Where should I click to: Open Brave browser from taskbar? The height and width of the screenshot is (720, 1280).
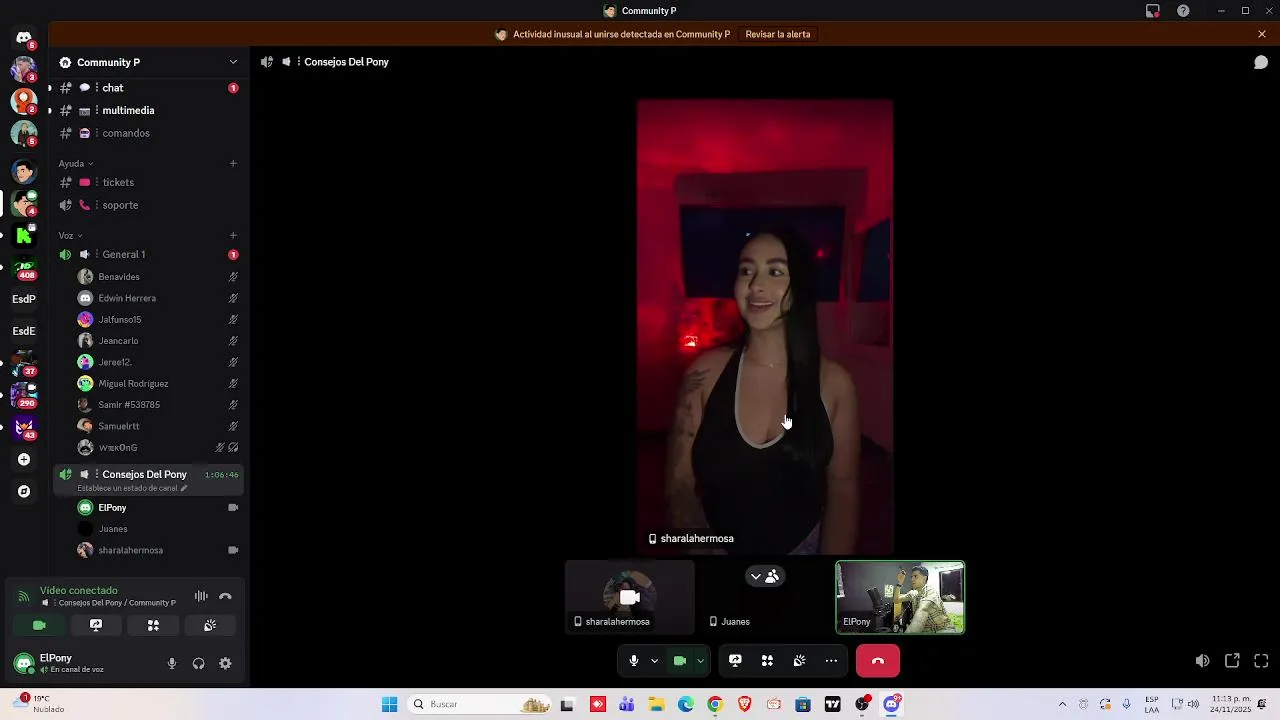[x=744, y=704]
